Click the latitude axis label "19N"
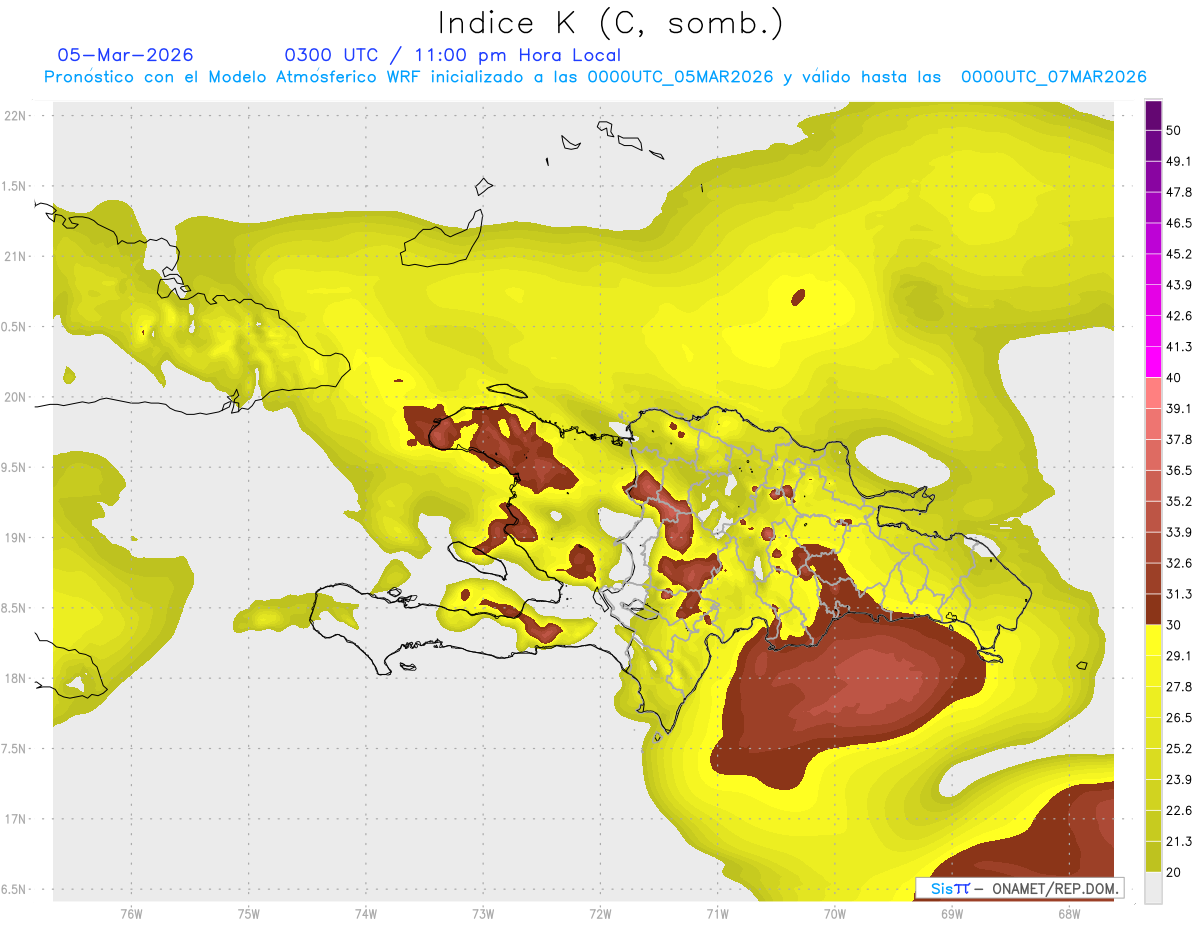 click(17, 538)
